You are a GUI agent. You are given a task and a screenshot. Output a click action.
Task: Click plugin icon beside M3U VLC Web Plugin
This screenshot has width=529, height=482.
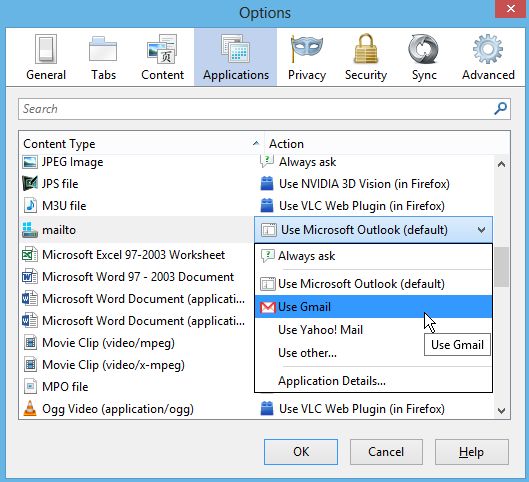[x=267, y=205]
